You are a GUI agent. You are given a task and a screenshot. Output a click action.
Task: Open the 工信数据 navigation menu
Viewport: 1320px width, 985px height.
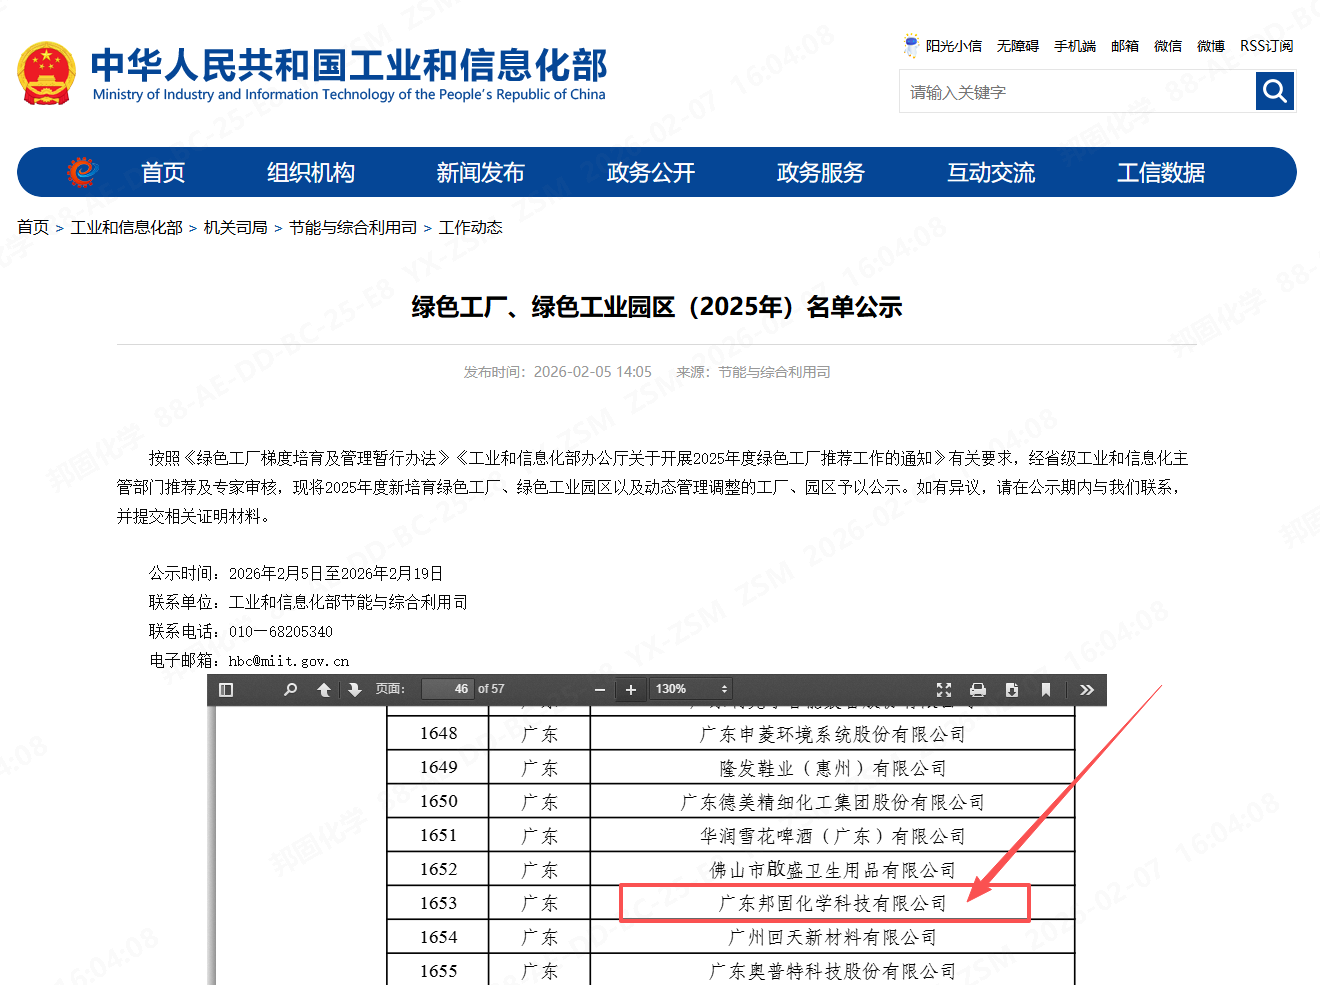click(x=1161, y=173)
